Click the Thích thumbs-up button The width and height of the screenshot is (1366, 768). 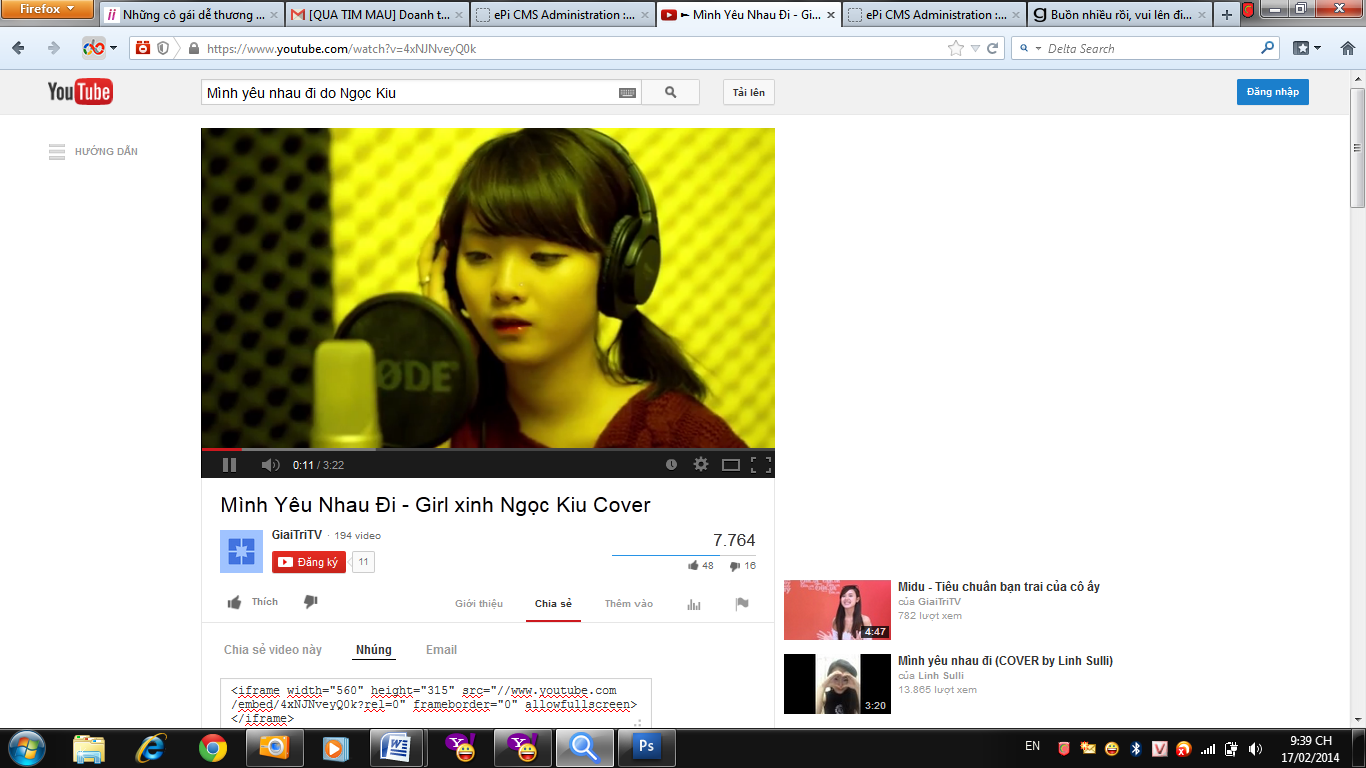tap(251, 602)
